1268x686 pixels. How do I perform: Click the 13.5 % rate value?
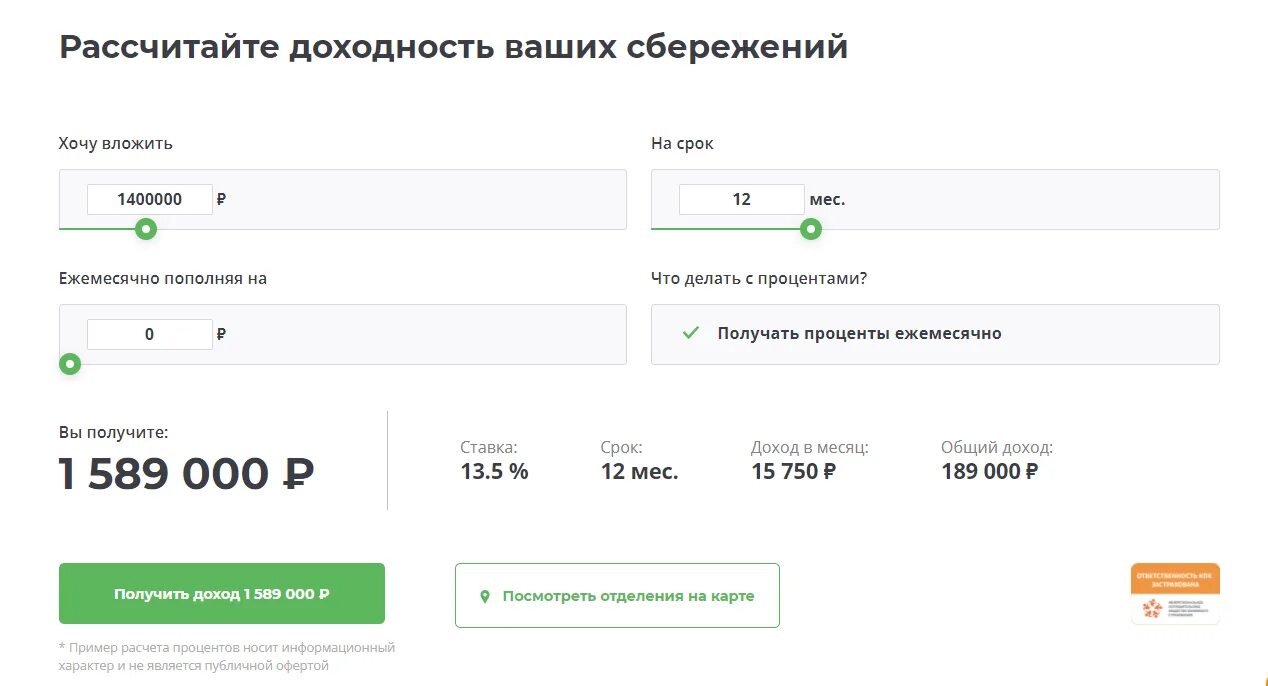click(x=494, y=471)
